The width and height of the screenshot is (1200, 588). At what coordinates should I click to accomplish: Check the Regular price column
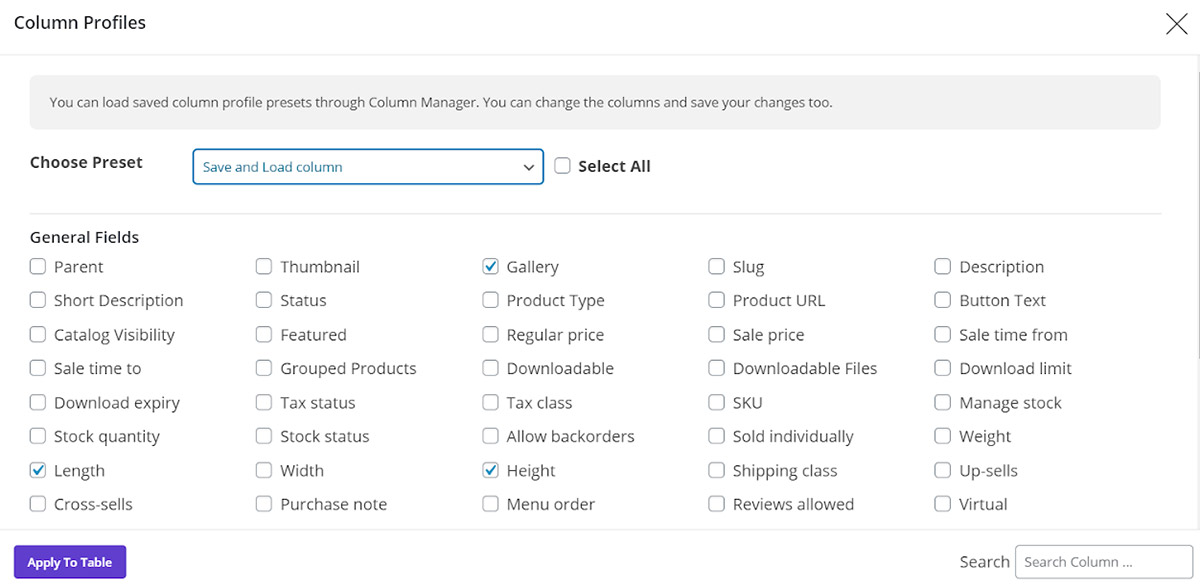(x=490, y=334)
